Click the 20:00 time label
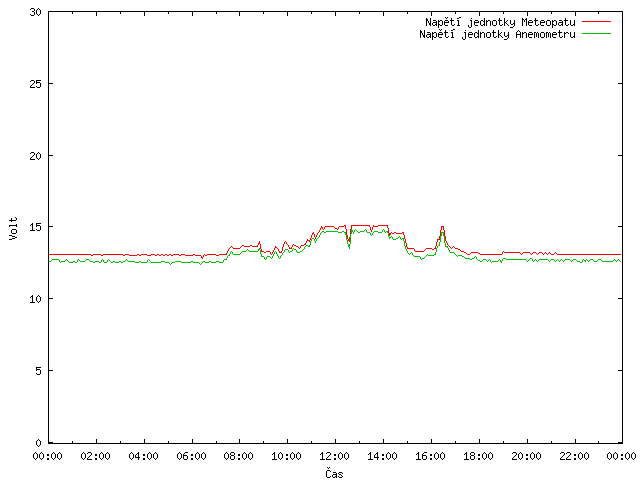Screen dimensions: 640x480 [x=527, y=456]
